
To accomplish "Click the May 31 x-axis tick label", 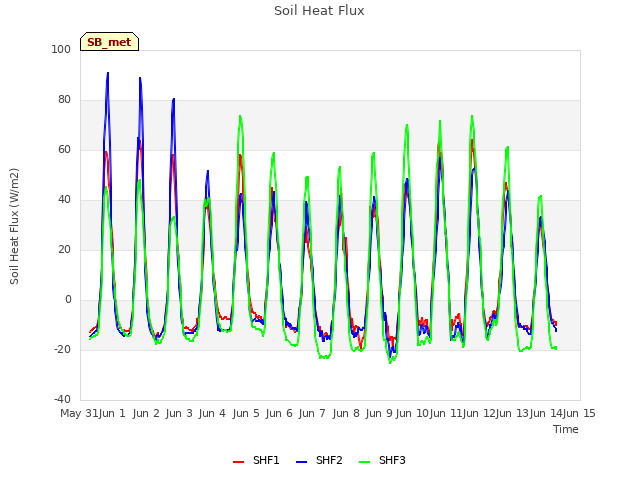I will coord(79,413).
